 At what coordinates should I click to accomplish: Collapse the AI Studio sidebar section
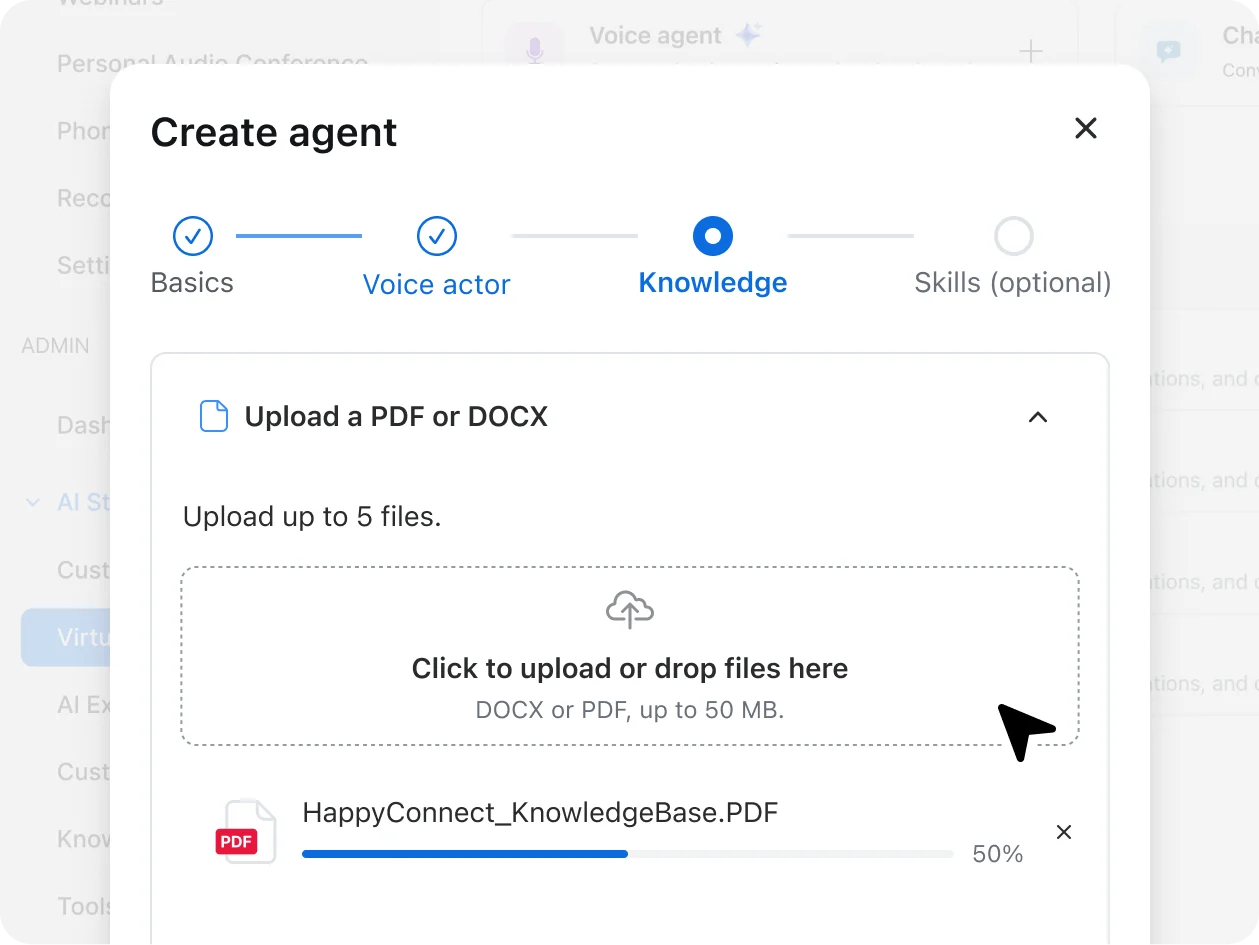(x=31, y=502)
